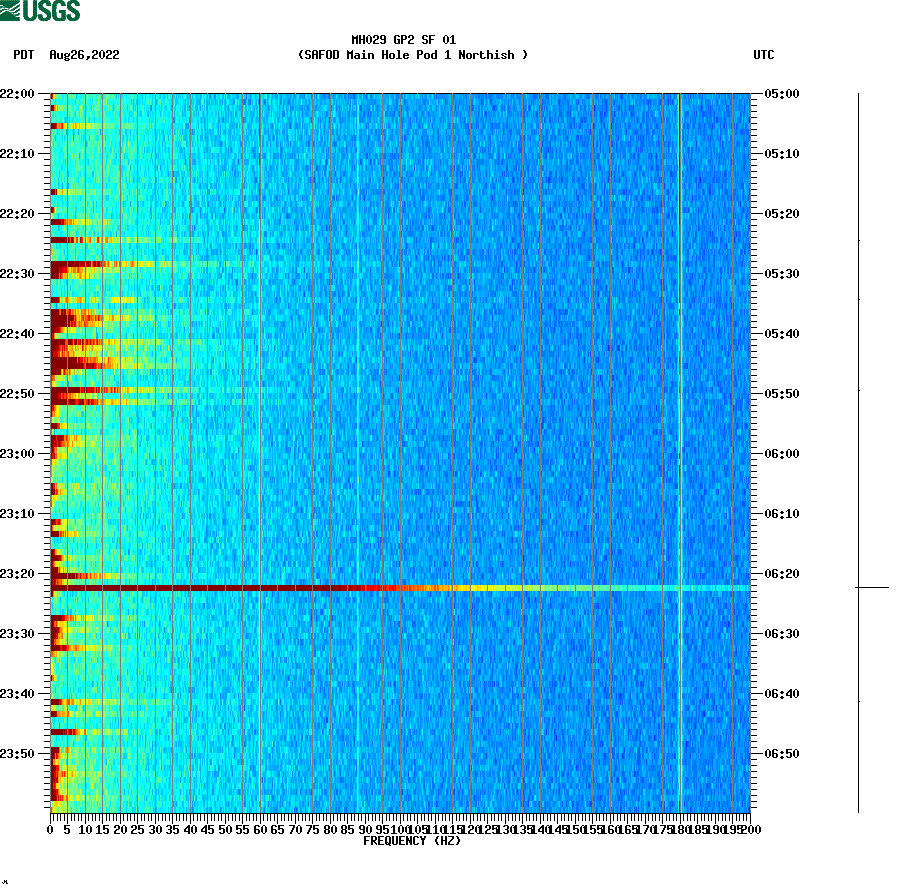Image resolution: width=902 pixels, height=893 pixels.
Task: Click the FREQUENCY (HZ) axis title
Action: click(414, 841)
